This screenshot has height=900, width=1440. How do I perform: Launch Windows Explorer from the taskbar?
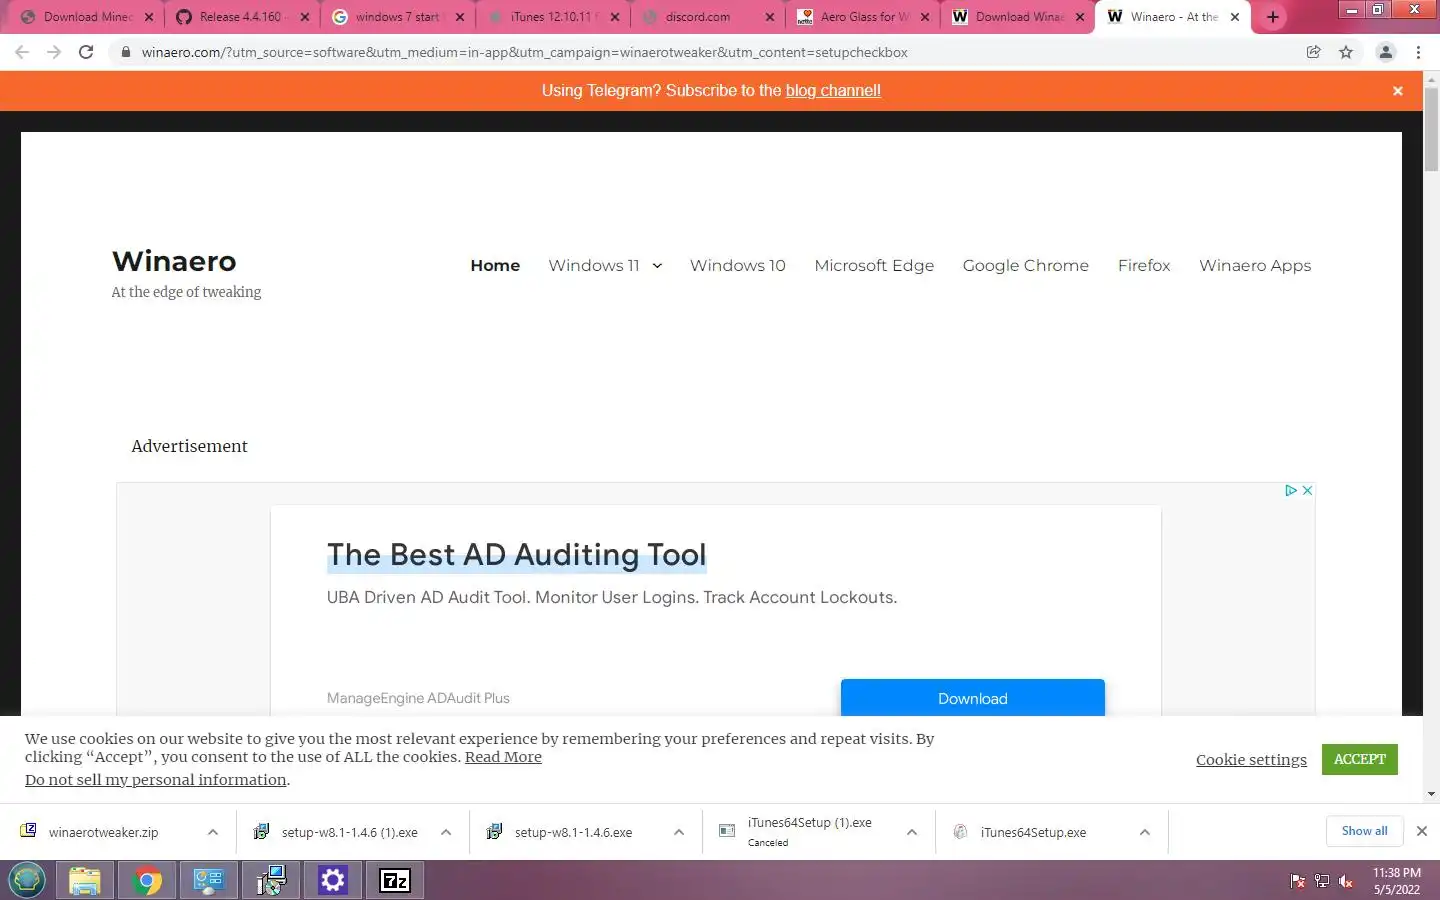pyautogui.click(x=85, y=880)
